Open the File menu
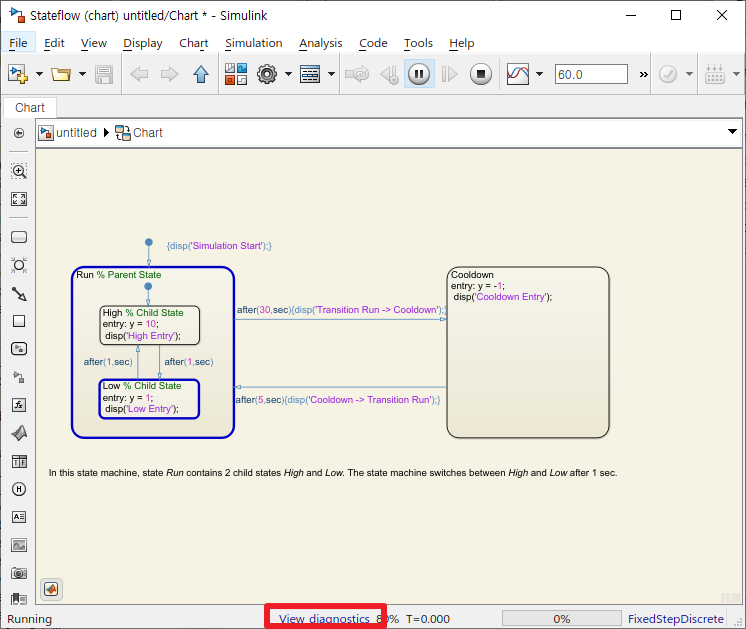Viewport: 746px width, 629px height. pyautogui.click(x=18, y=43)
